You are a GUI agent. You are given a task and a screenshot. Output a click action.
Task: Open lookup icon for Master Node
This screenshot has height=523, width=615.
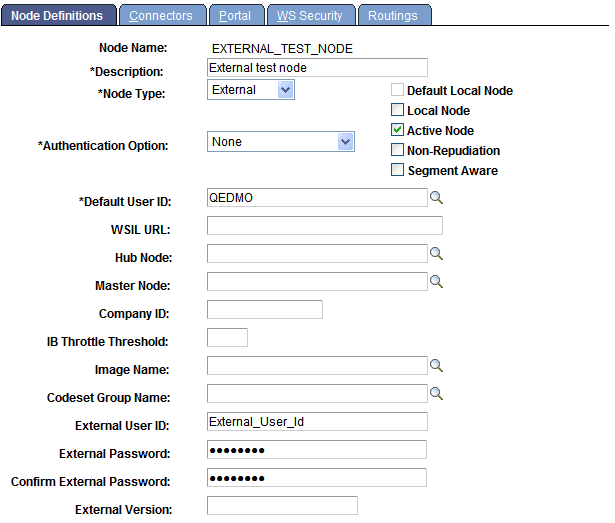pos(436,282)
